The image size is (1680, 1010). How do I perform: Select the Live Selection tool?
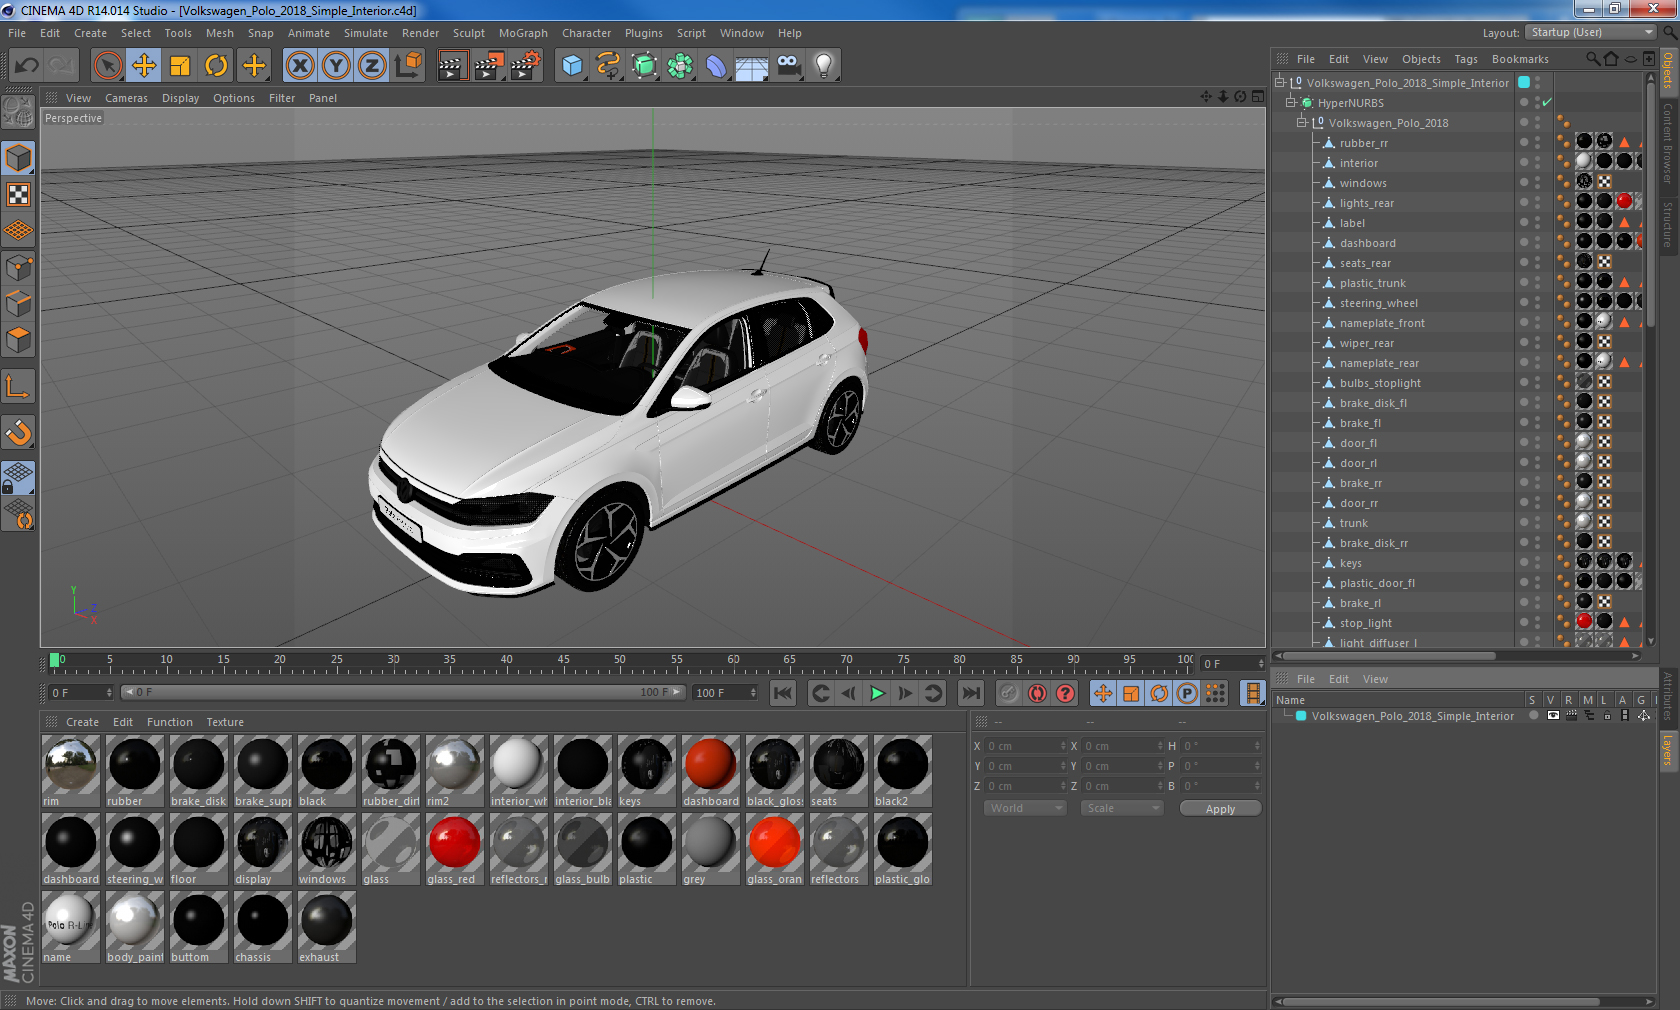click(107, 66)
